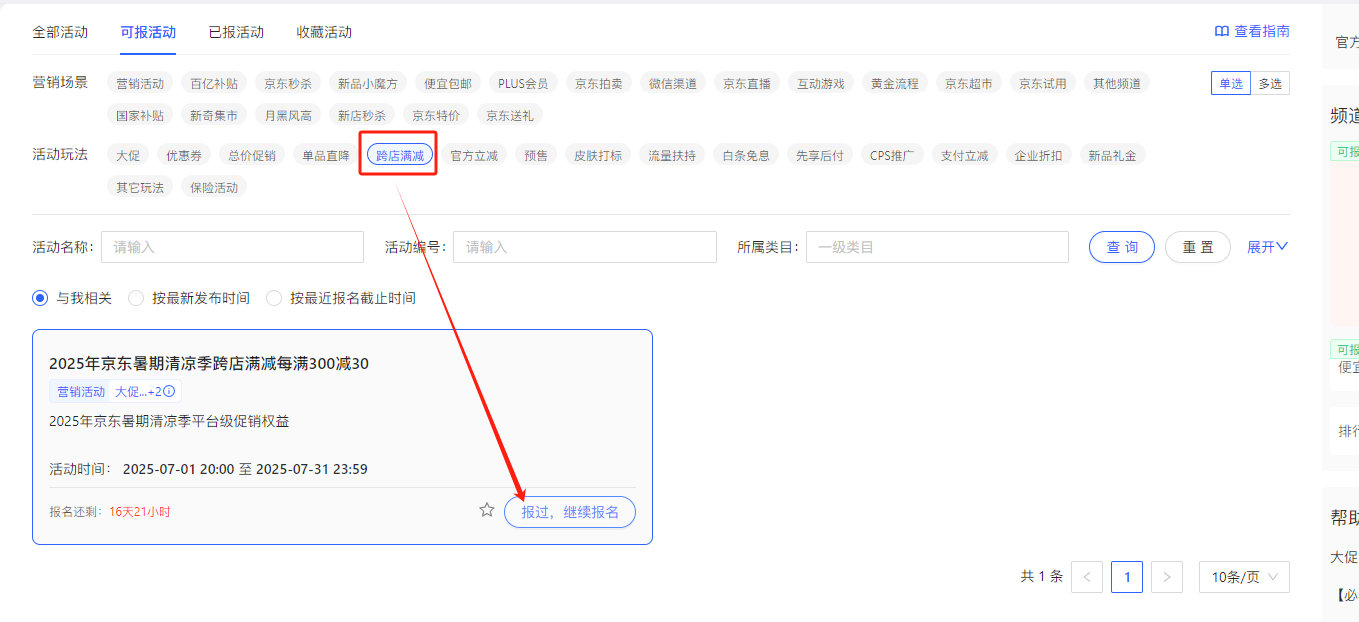1359x622 pixels.
Task: Open the 收藏活动 tab
Action: click(x=324, y=32)
